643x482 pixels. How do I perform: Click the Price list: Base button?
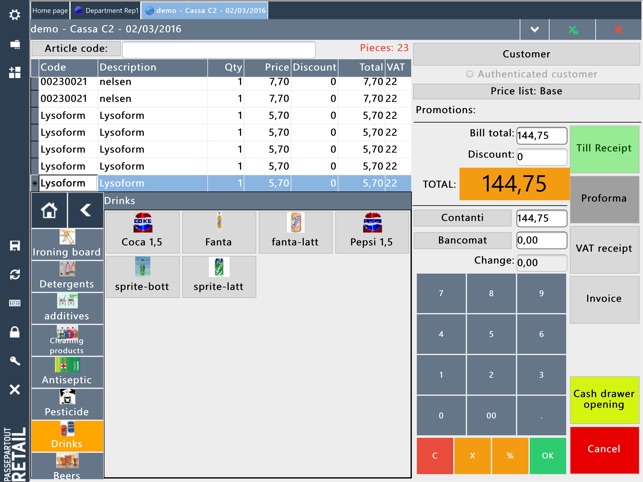tap(527, 91)
